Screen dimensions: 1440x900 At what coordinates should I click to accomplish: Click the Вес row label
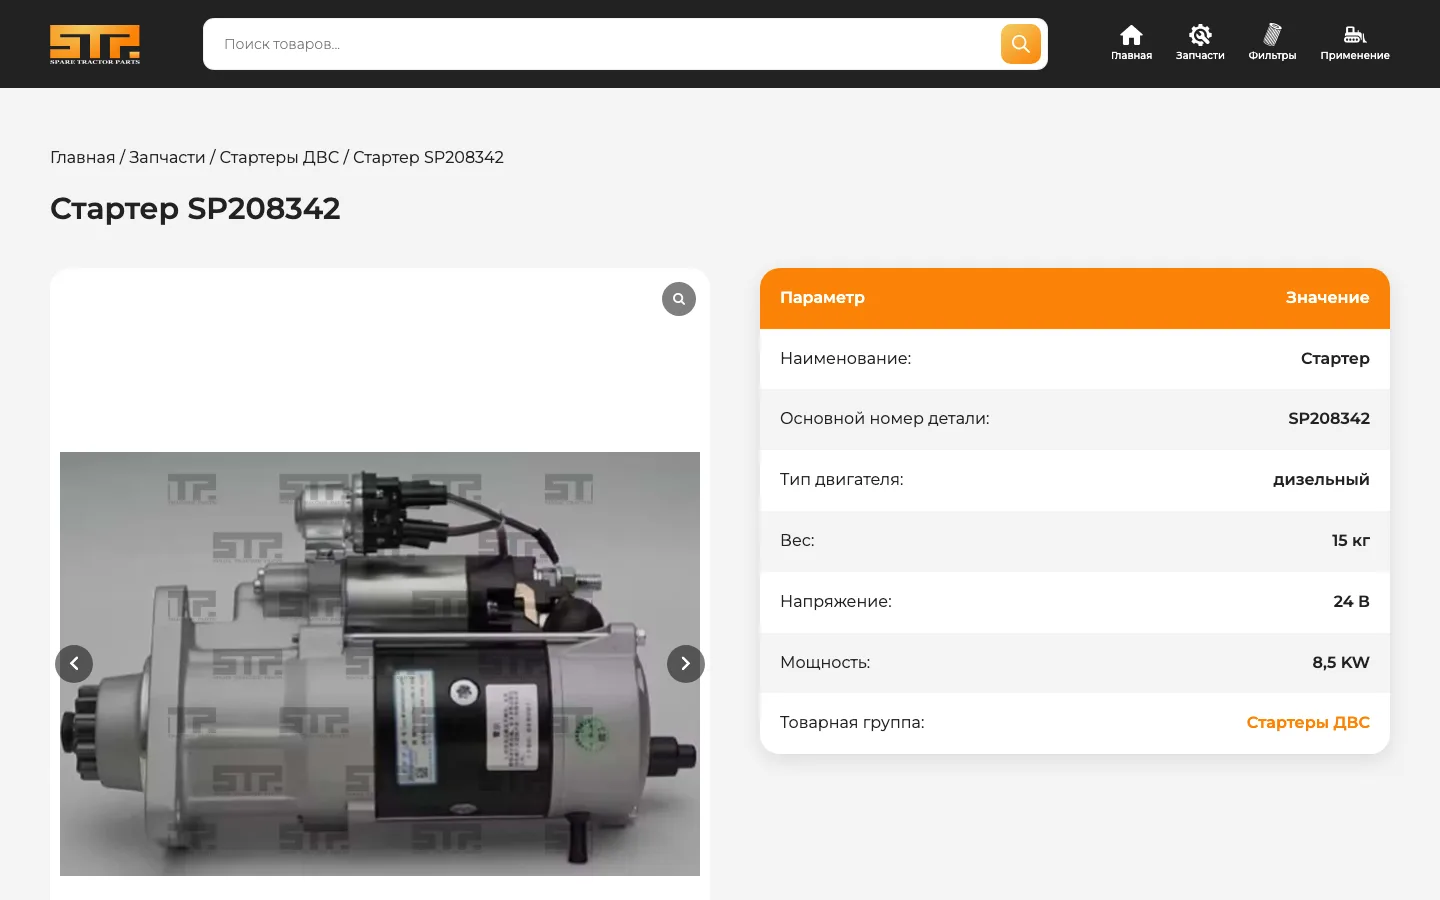797,540
